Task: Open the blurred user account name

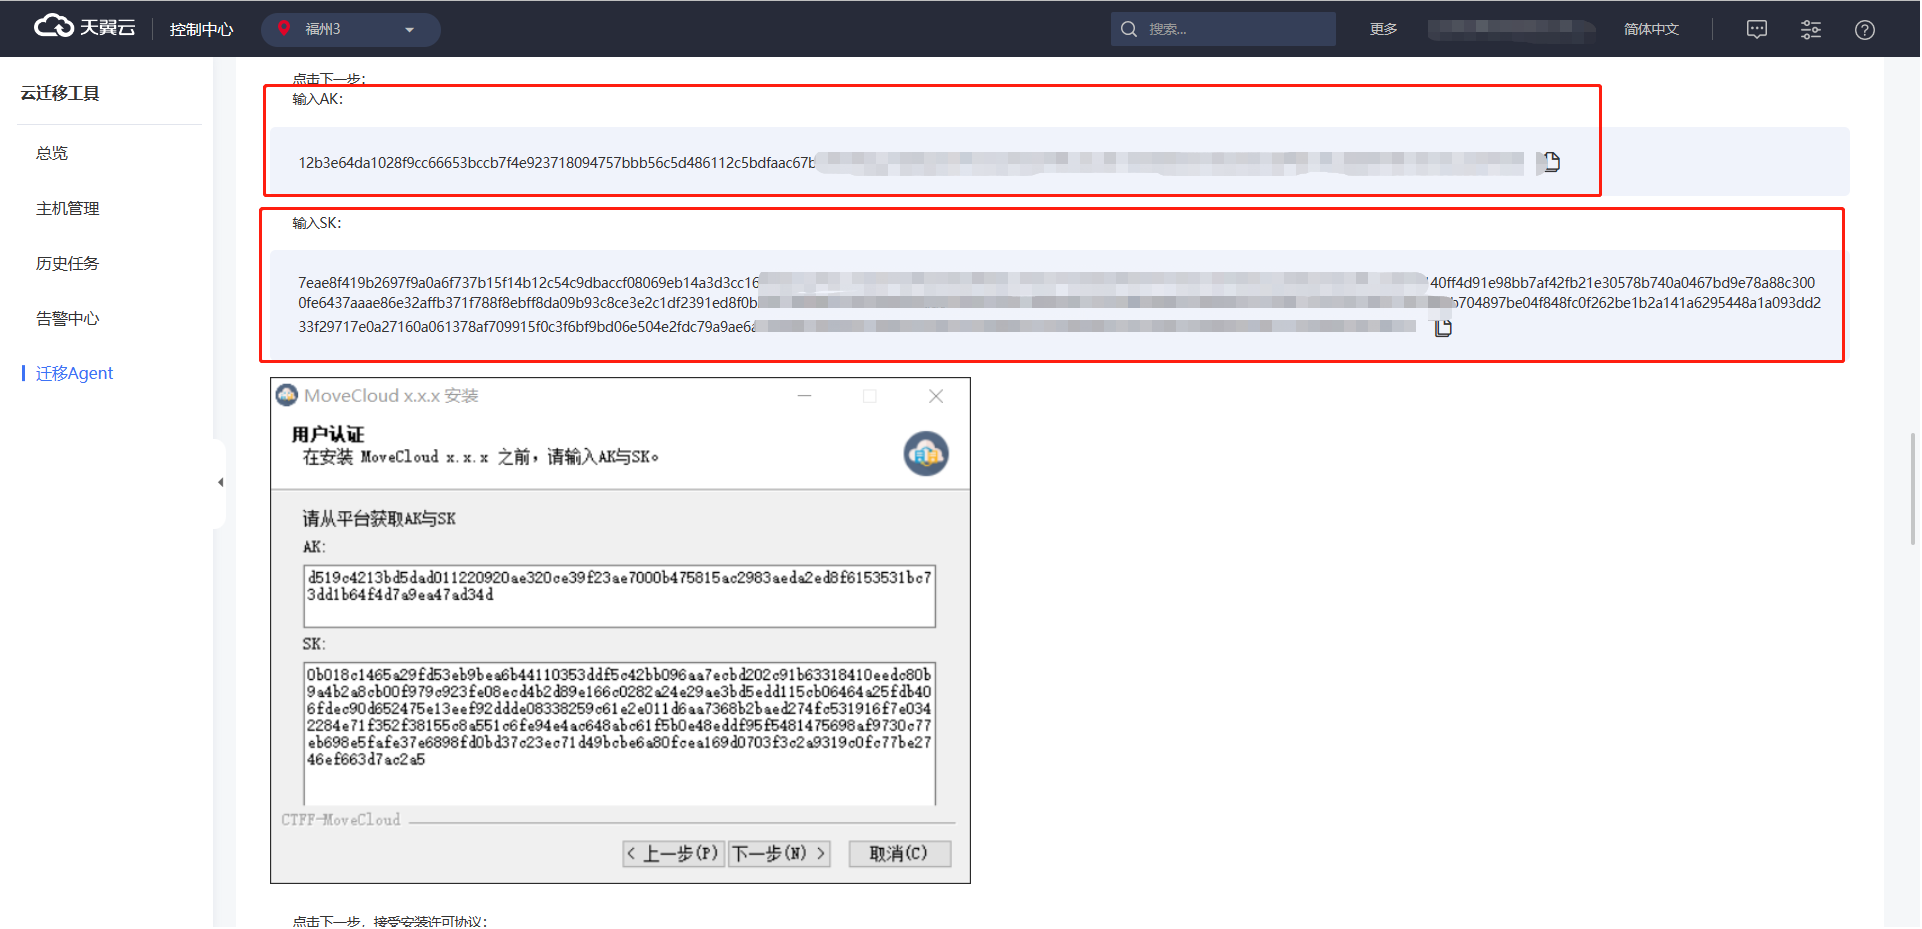Action: point(1511,29)
